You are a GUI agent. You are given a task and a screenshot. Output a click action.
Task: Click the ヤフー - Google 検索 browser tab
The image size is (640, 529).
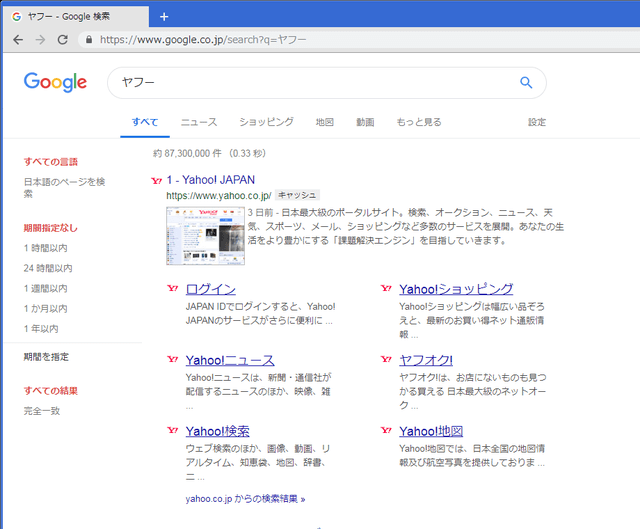click(x=77, y=17)
